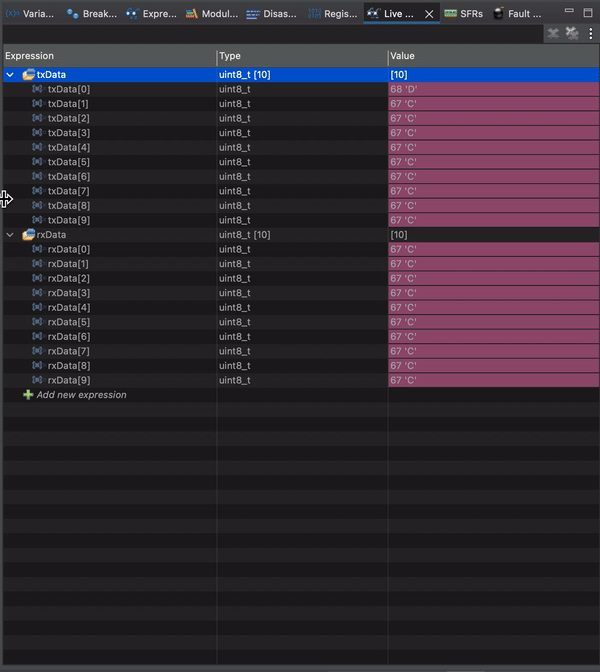Select the txData[0] value cell
The image size is (600, 672).
[493, 89]
